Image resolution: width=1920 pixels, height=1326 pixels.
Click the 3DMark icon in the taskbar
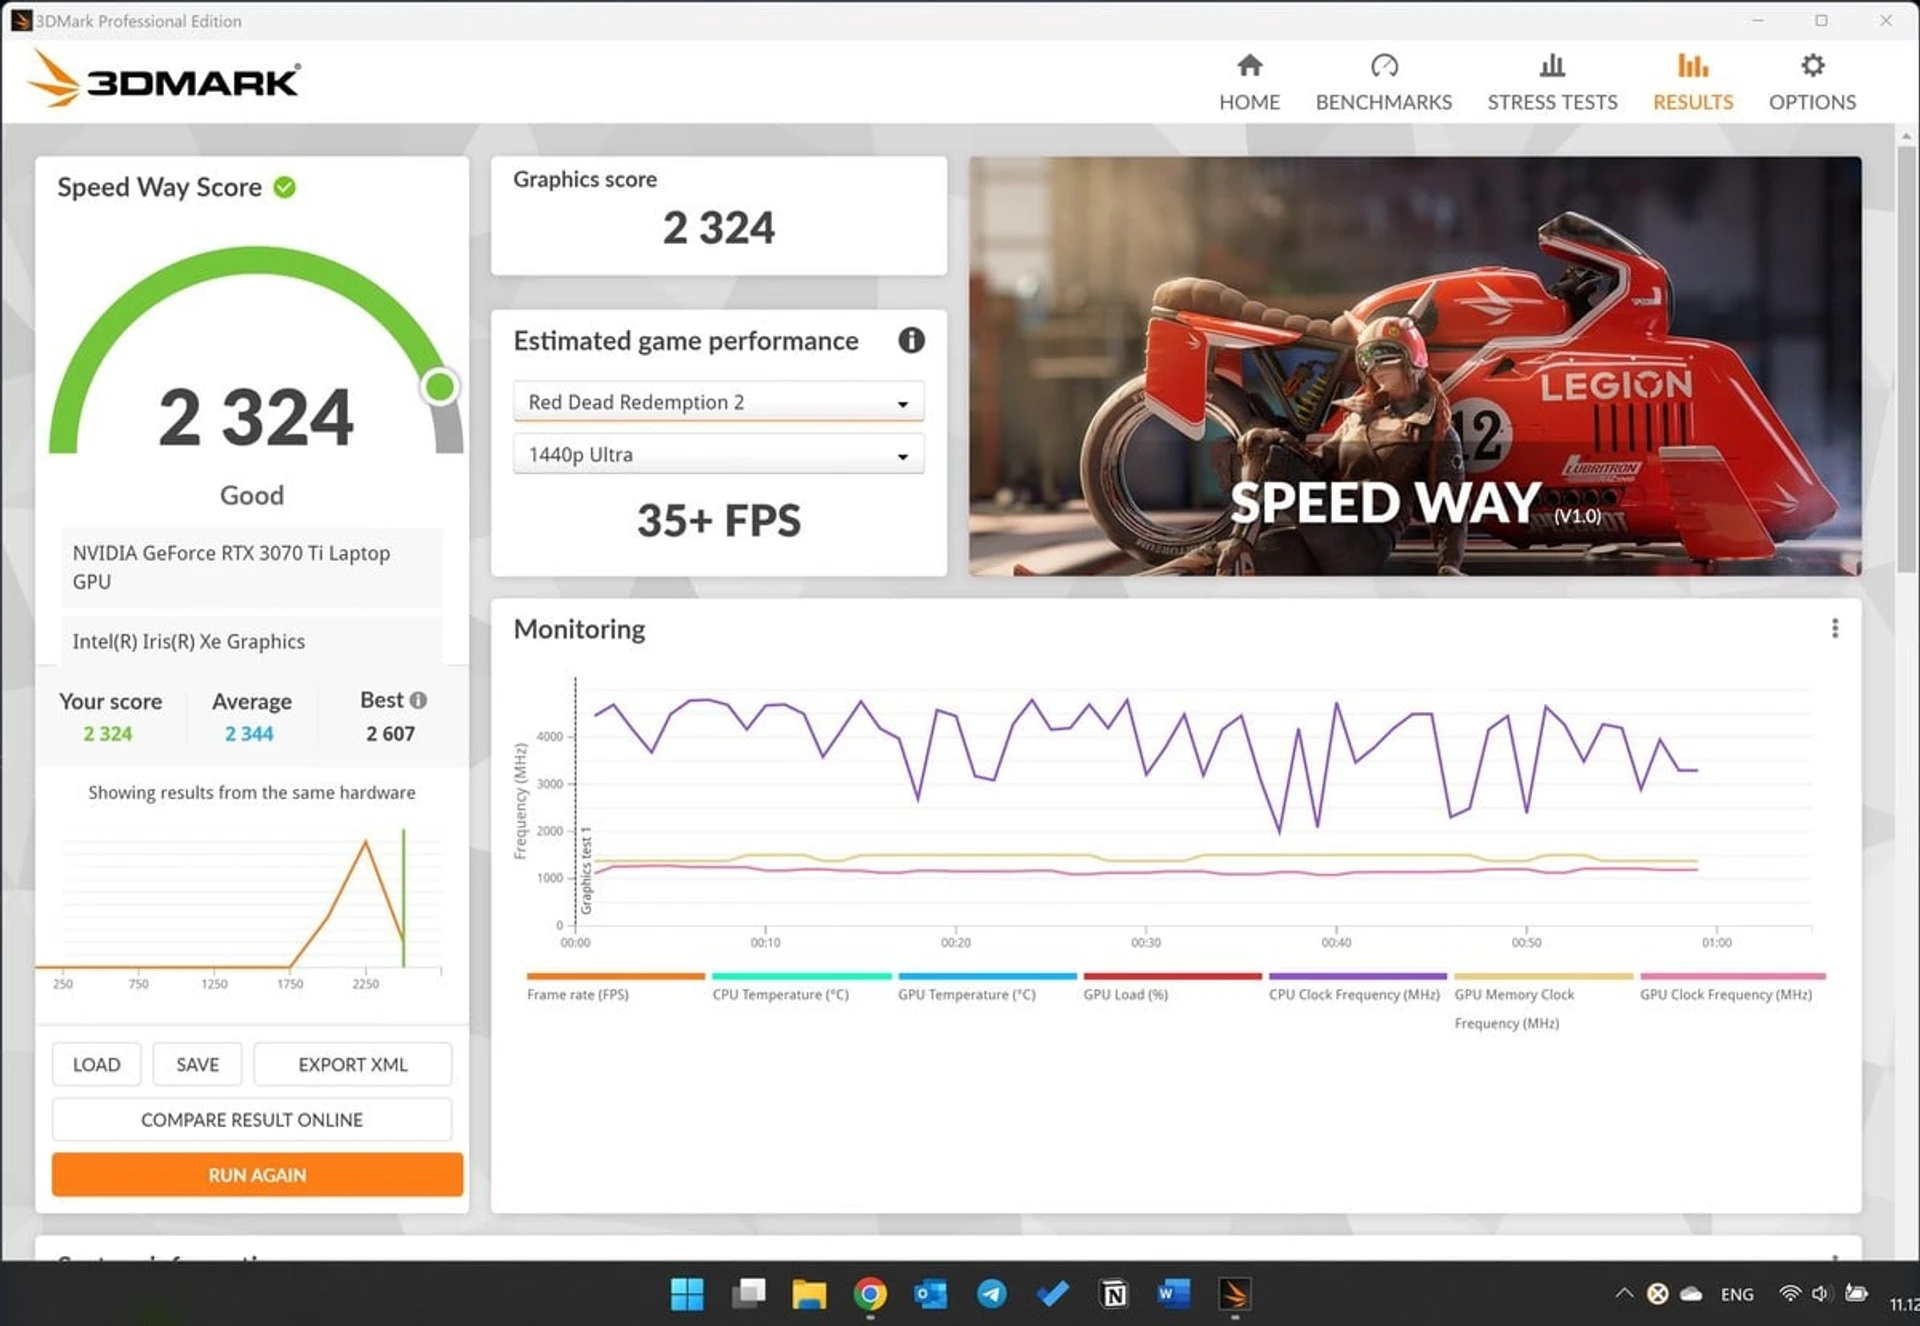(1235, 1294)
